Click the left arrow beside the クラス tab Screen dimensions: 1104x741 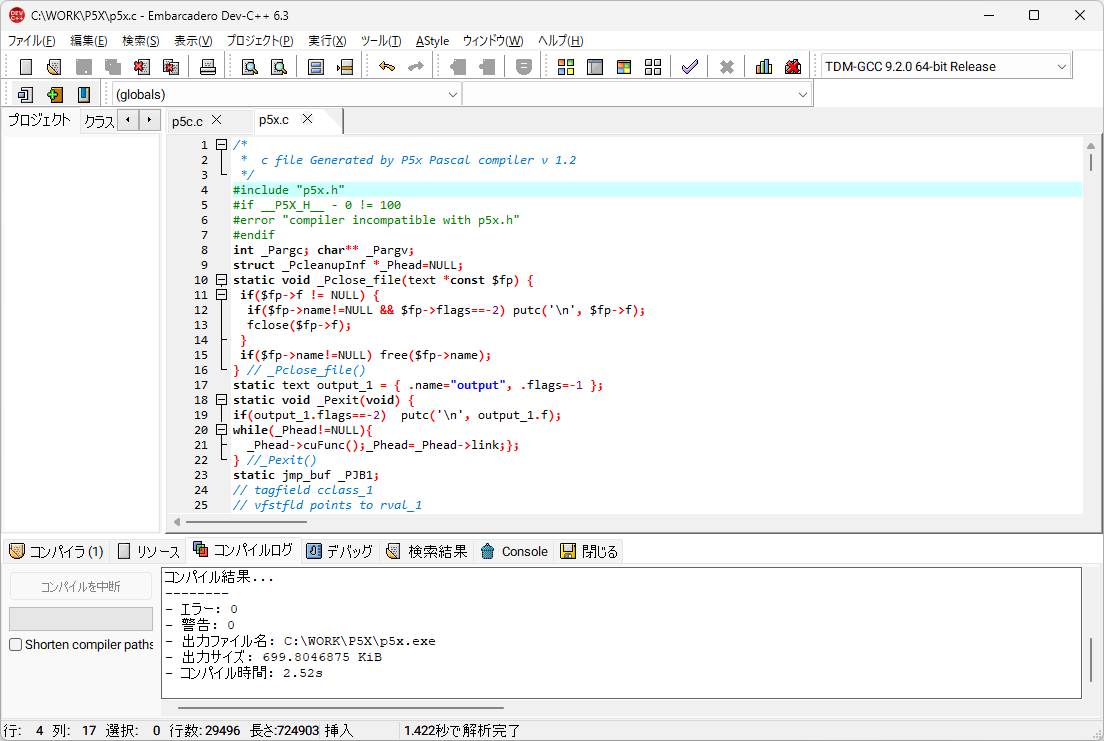pyautogui.click(x=127, y=120)
